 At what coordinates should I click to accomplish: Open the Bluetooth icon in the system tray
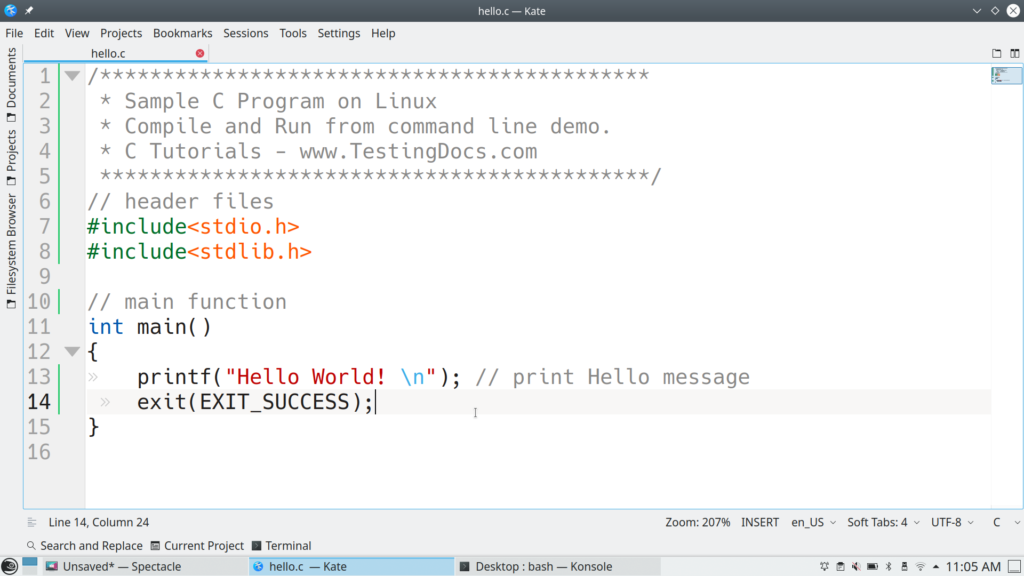(888, 566)
